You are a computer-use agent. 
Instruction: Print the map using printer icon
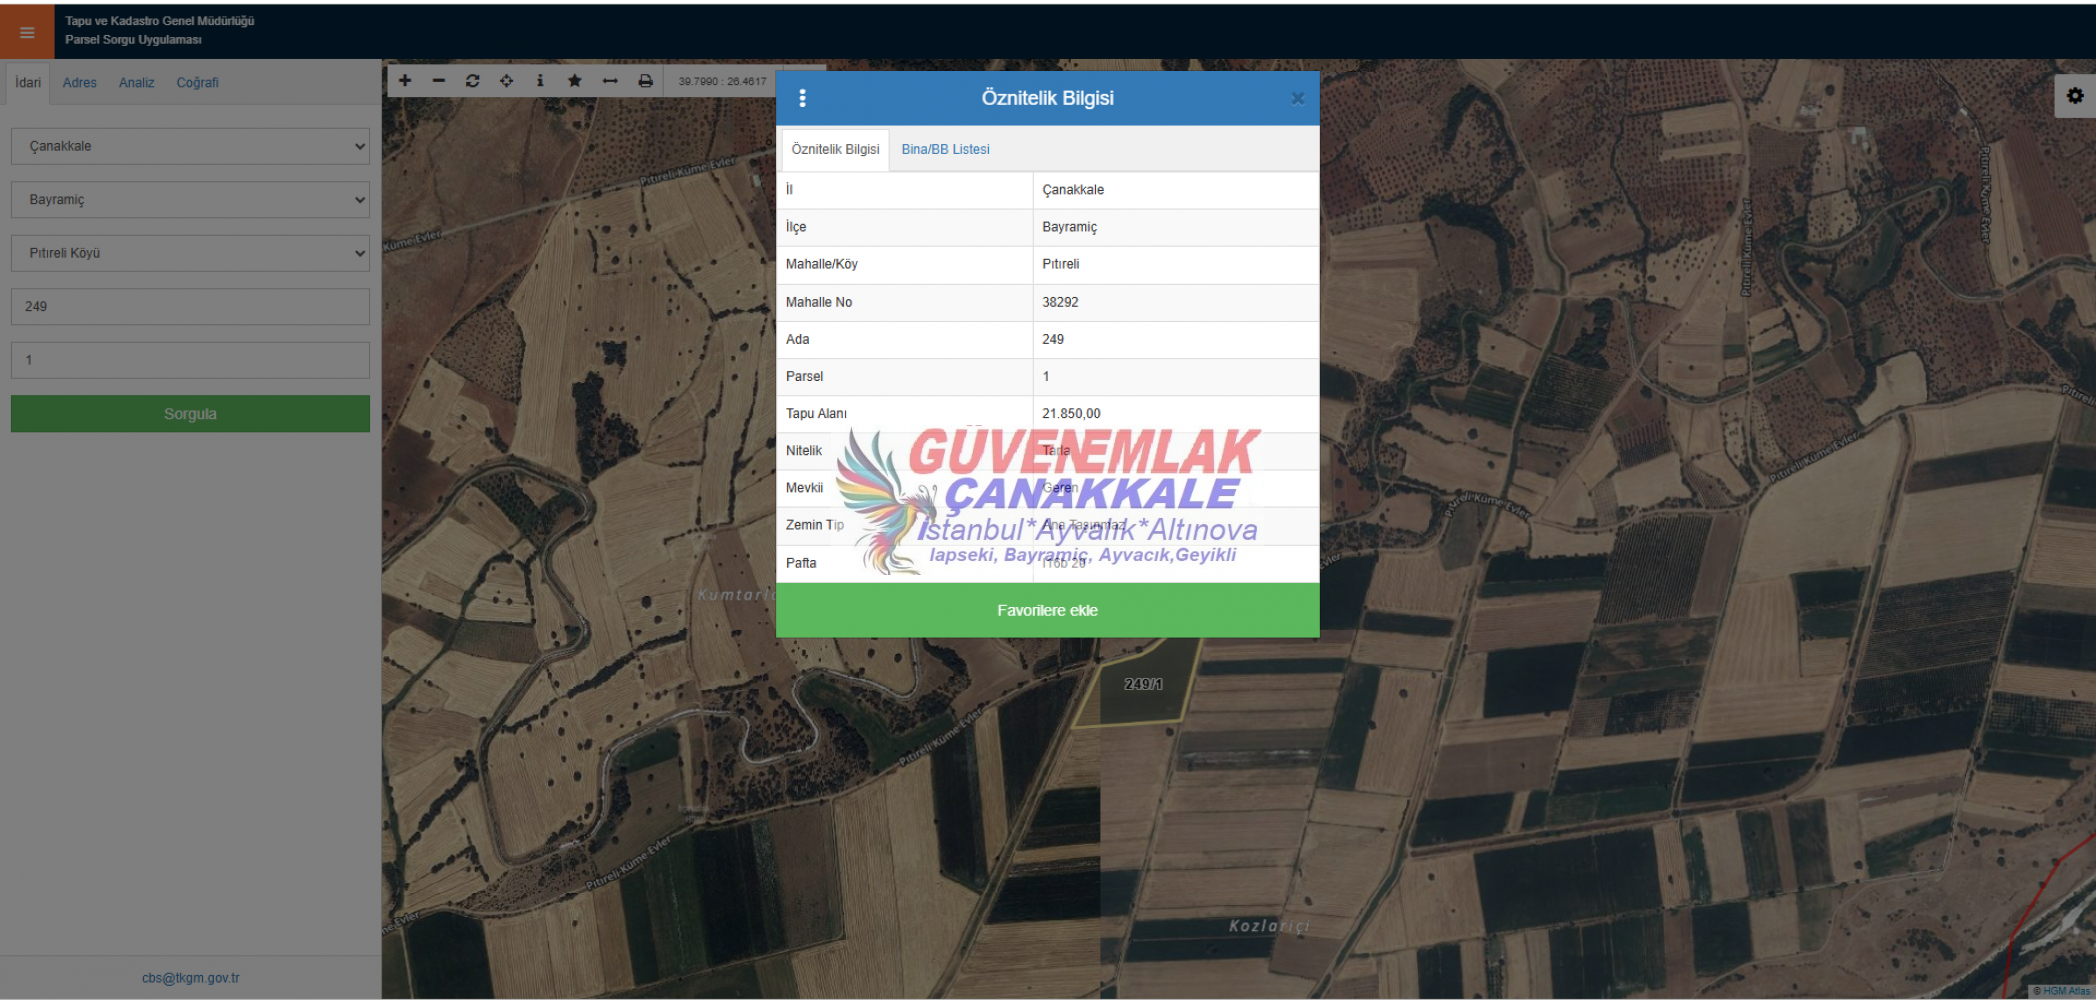point(645,81)
